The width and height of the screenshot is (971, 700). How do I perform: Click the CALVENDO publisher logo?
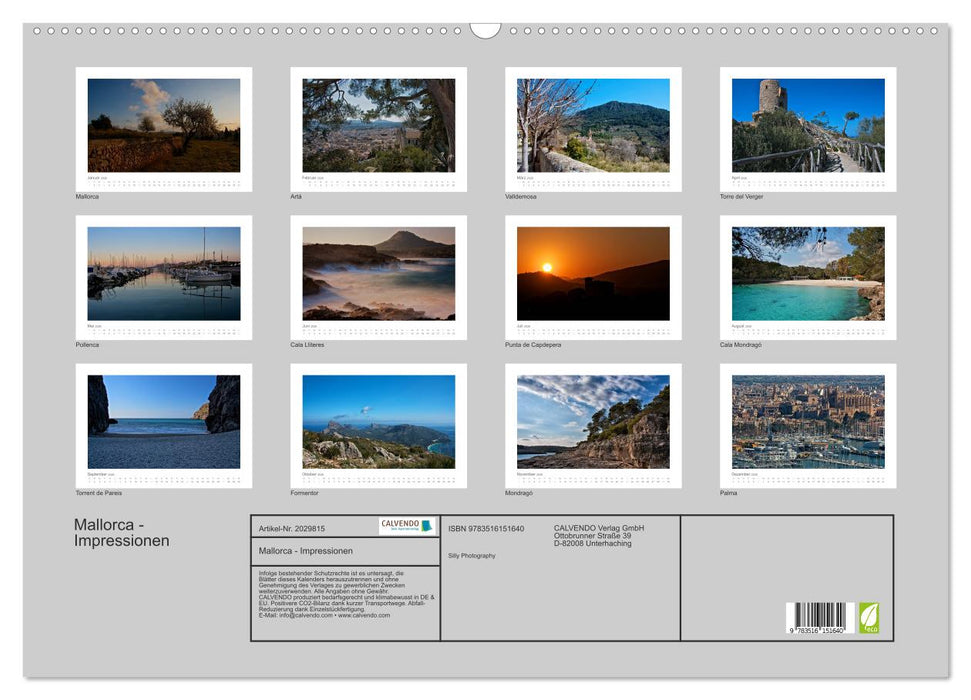coord(403,526)
